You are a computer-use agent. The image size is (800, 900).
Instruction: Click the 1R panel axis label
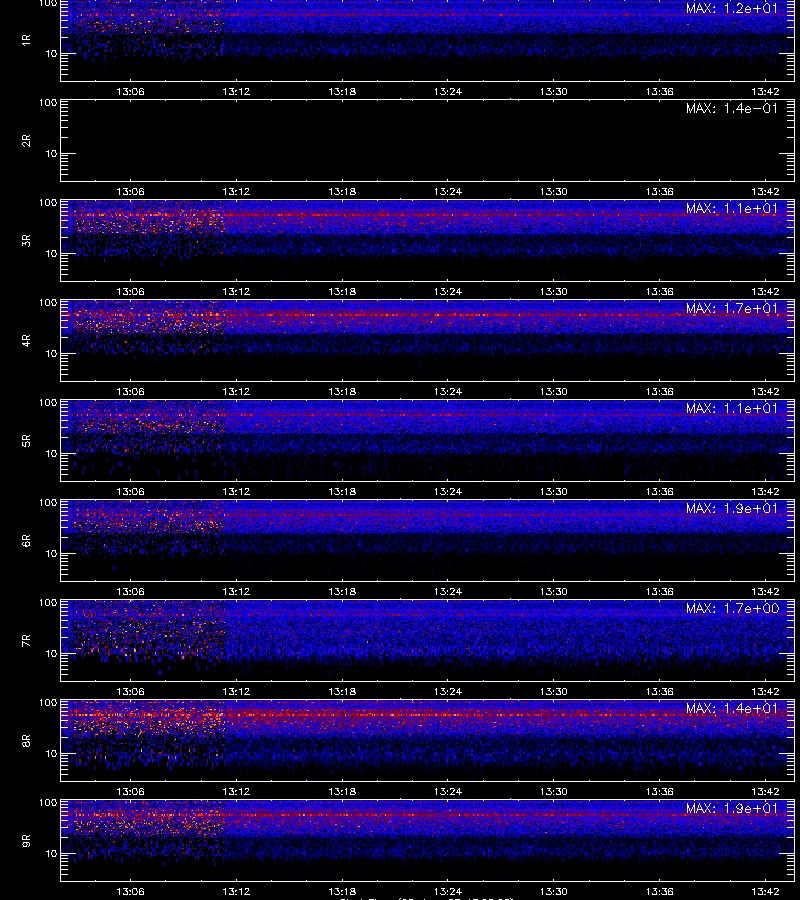26,40
